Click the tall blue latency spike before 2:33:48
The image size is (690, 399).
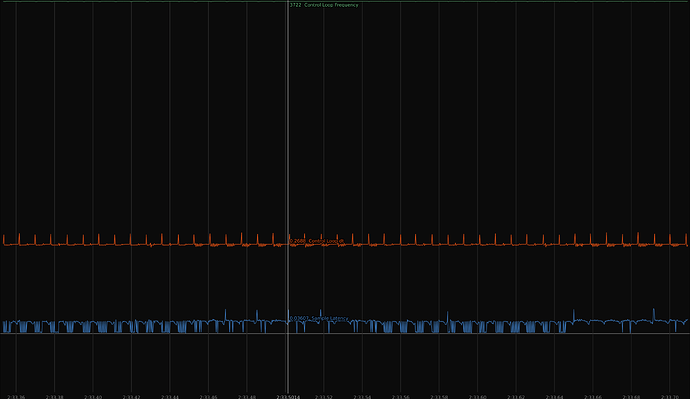[226, 315]
